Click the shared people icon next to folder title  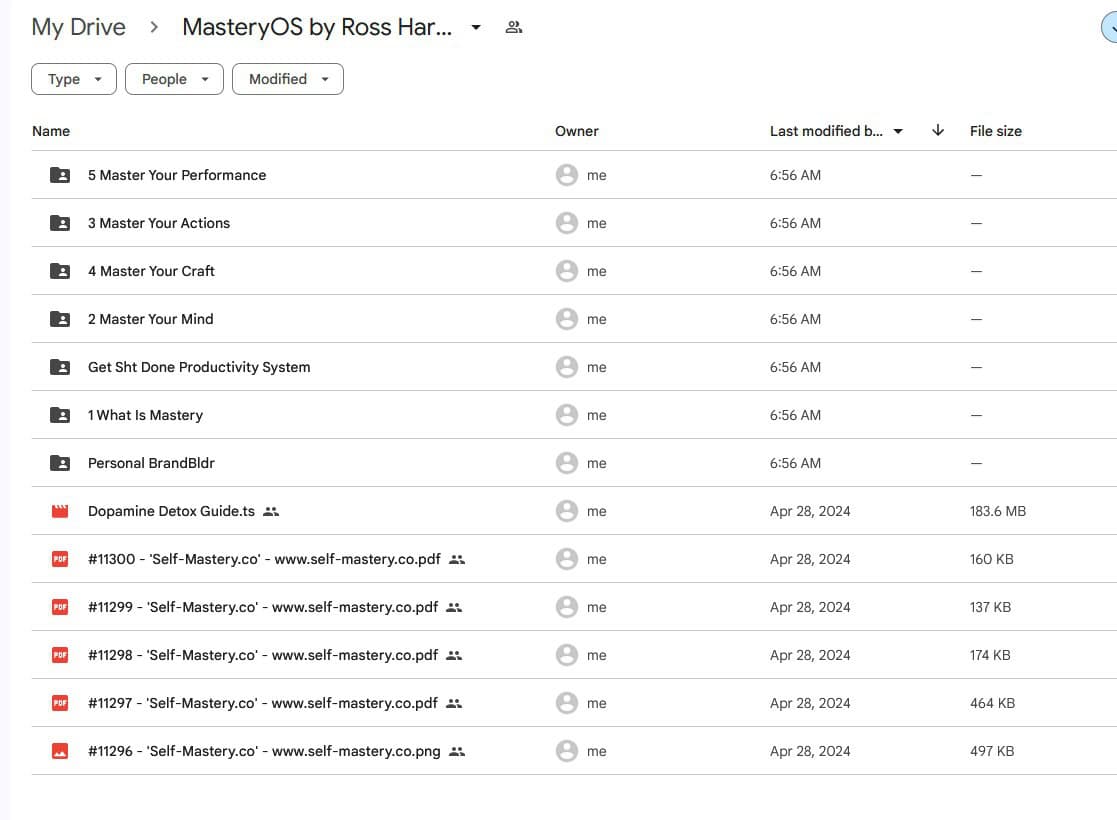click(x=514, y=27)
